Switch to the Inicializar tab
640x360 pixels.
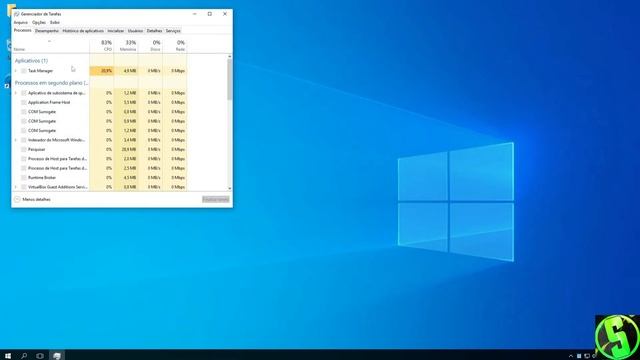[x=116, y=31]
